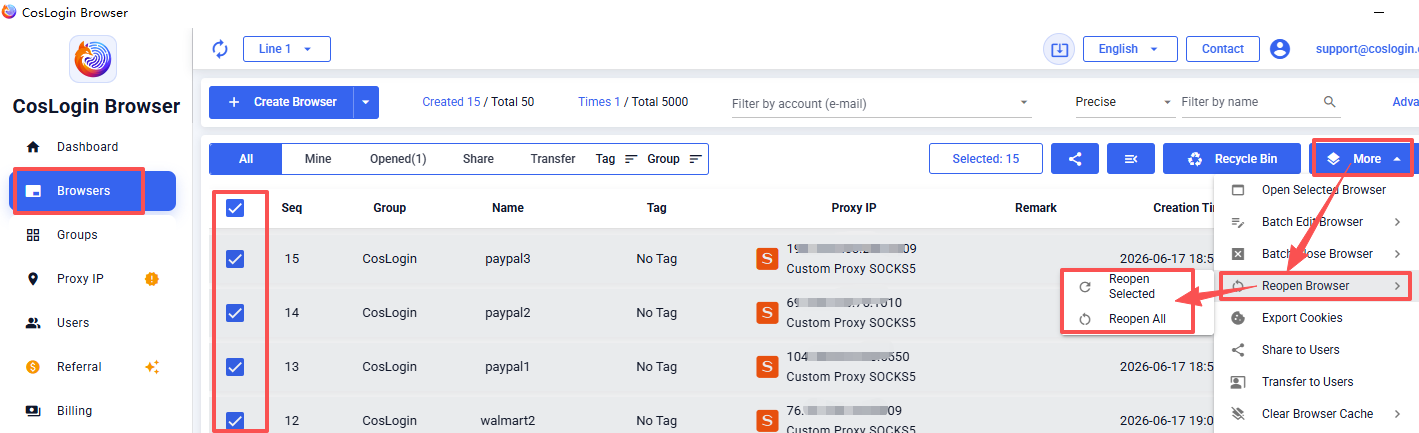Choose Transfer to Users menu entry
The width and height of the screenshot is (1419, 433).
click(1314, 382)
